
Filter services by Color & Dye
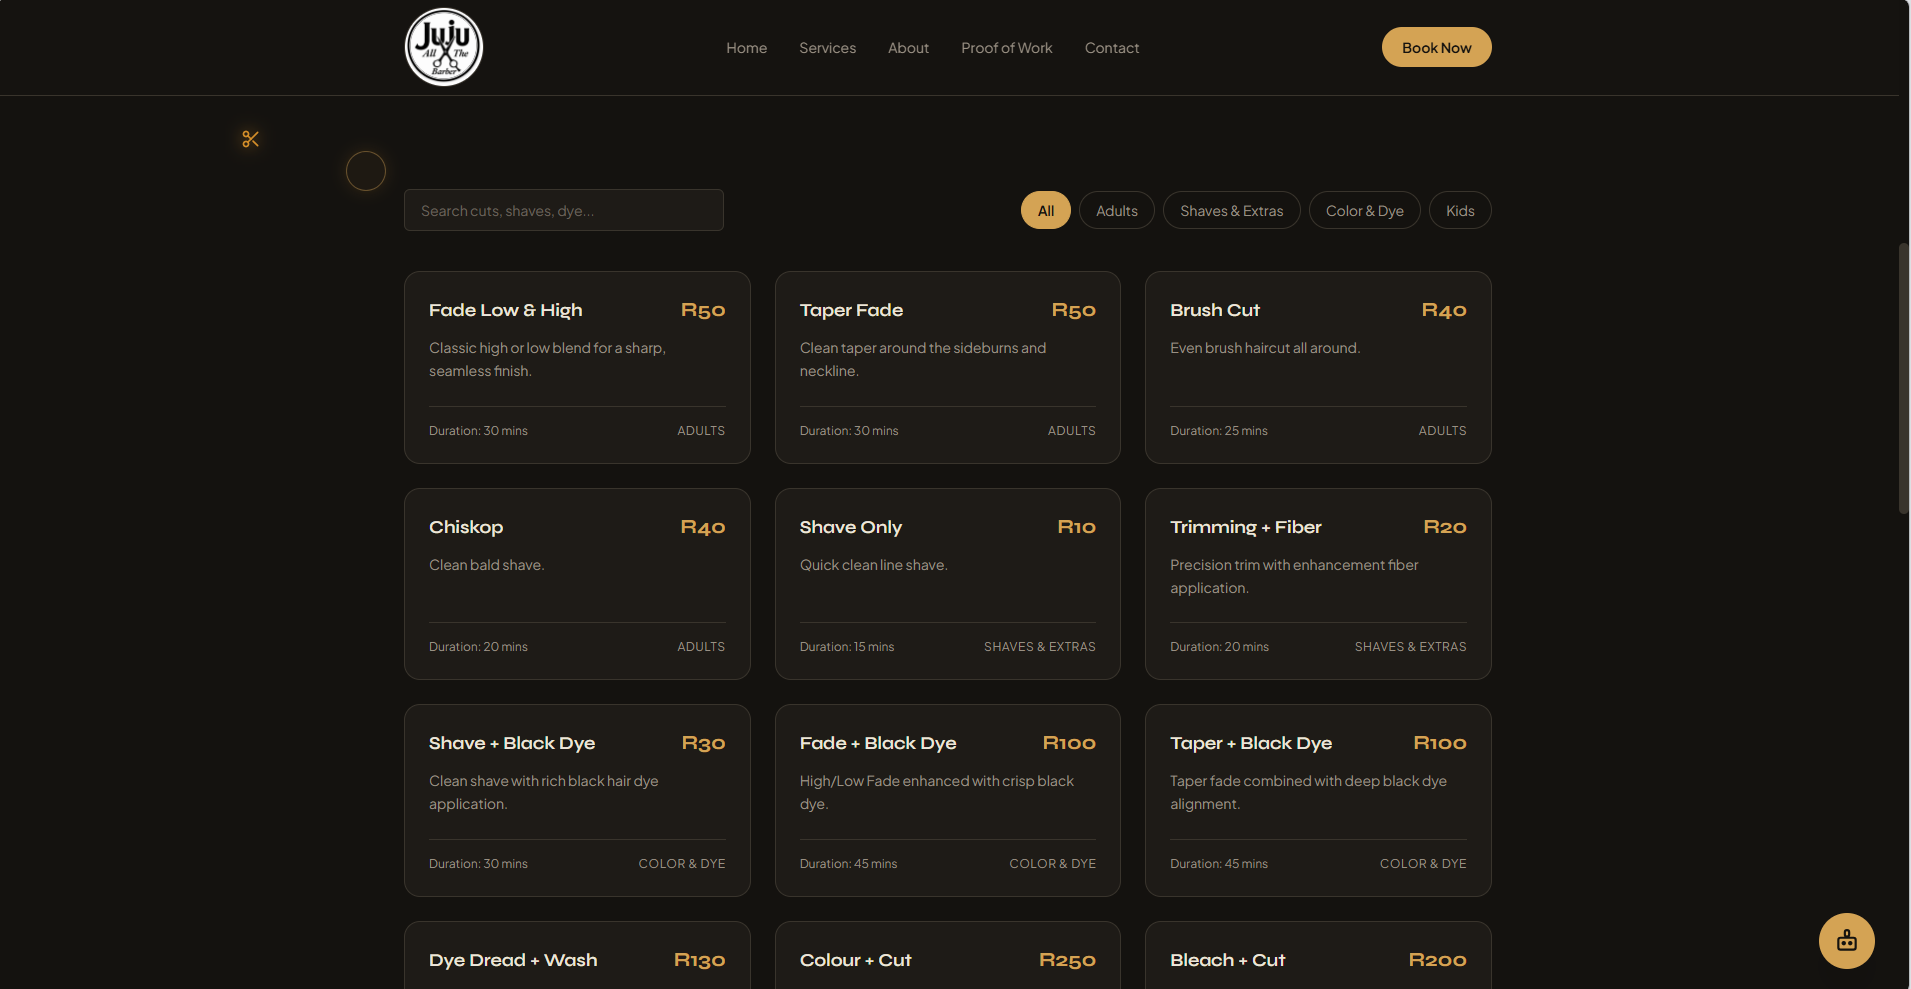pos(1365,210)
